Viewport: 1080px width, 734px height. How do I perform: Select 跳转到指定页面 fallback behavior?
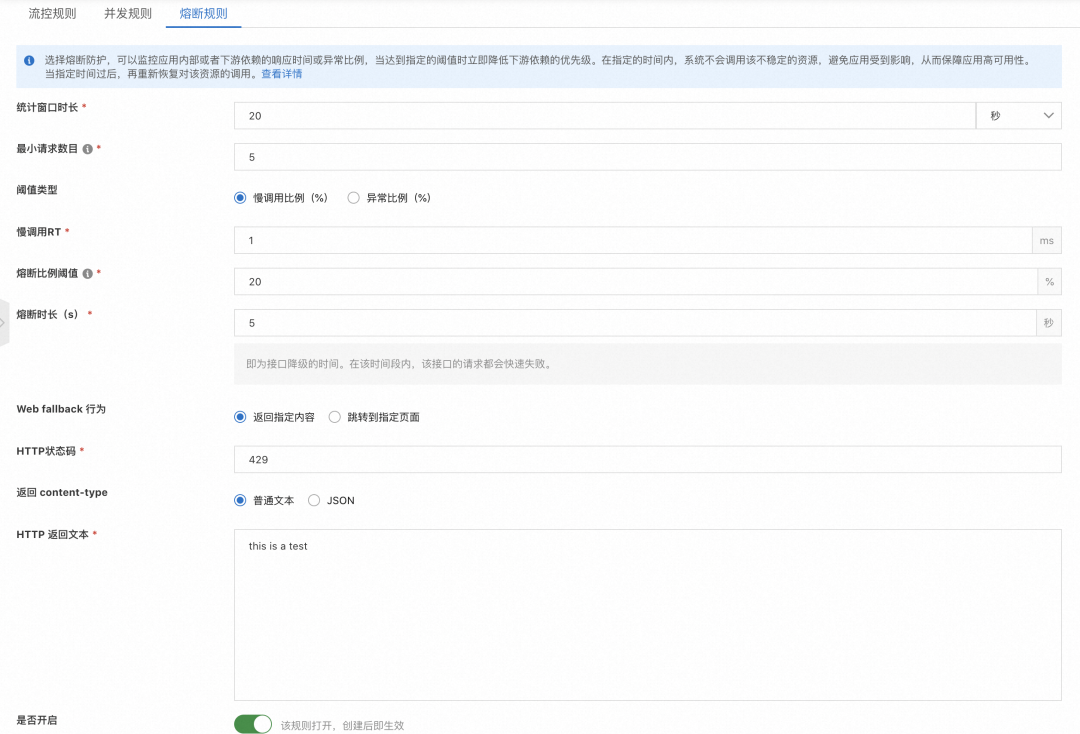point(335,417)
